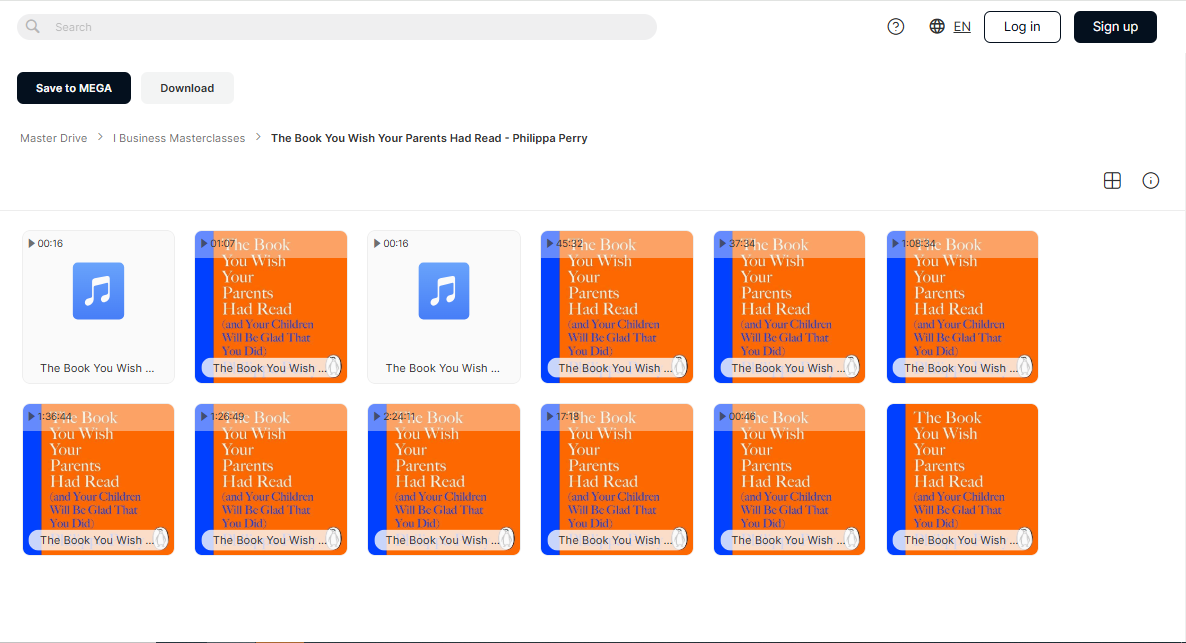Screen dimensions: 1186x643
Task: Open the help question mark icon
Action: point(896,26)
